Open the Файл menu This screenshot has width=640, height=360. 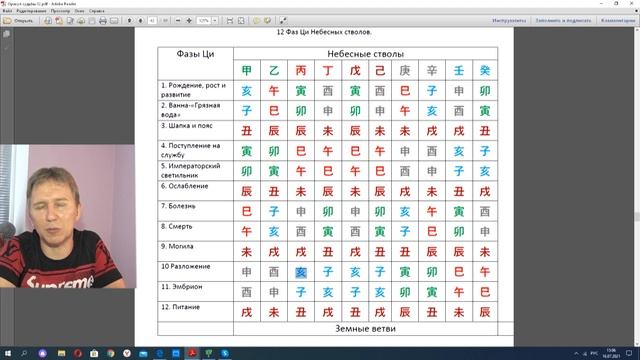7,11
